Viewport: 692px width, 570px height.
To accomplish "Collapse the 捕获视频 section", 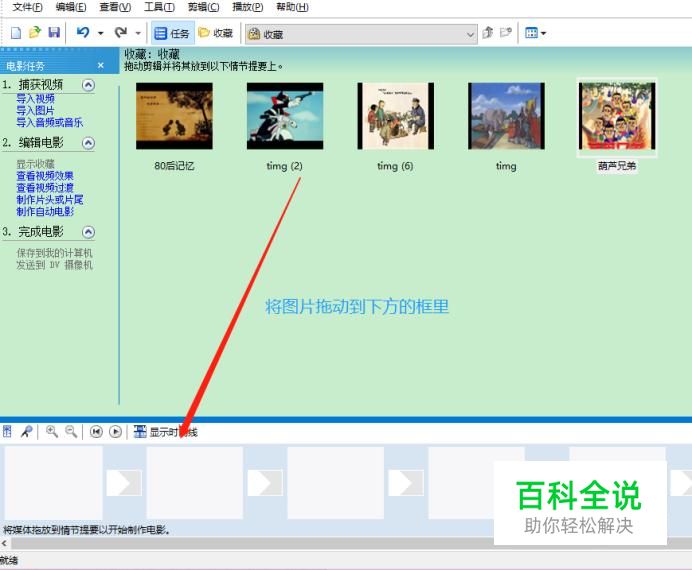I will pos(89,85).
